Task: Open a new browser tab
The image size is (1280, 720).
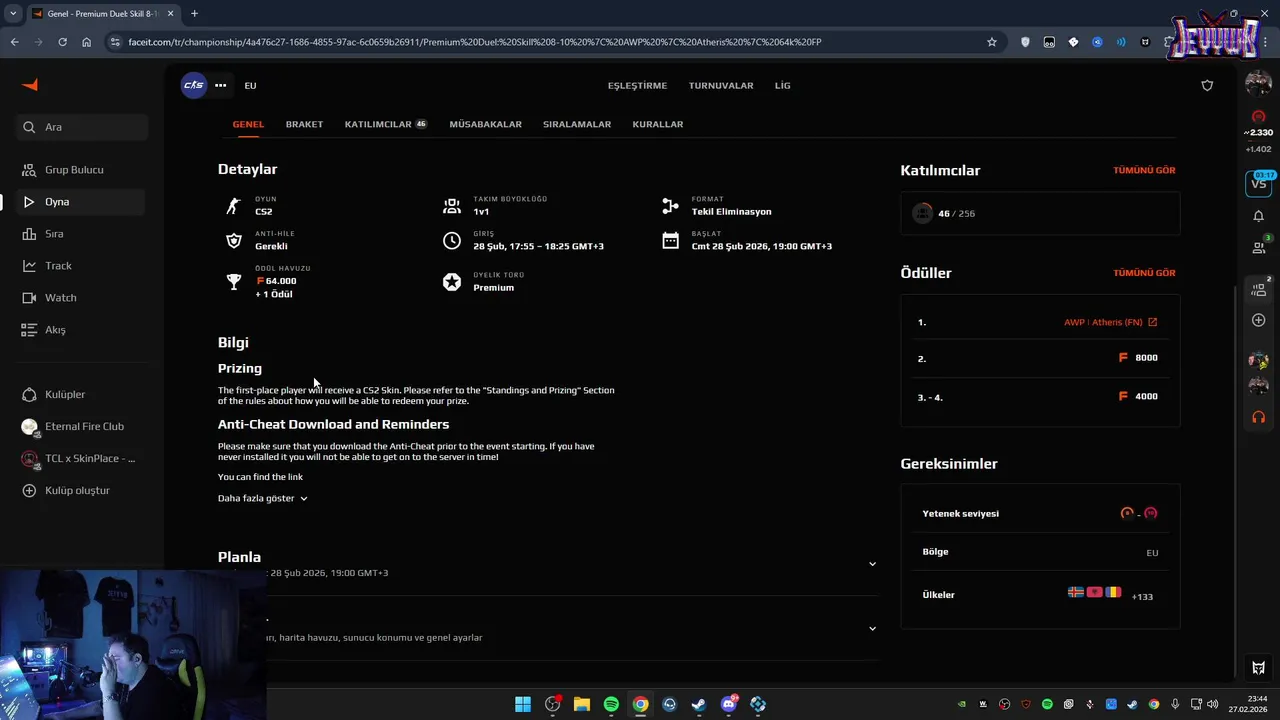Action: pyautogui.click(x=194, y=14)
